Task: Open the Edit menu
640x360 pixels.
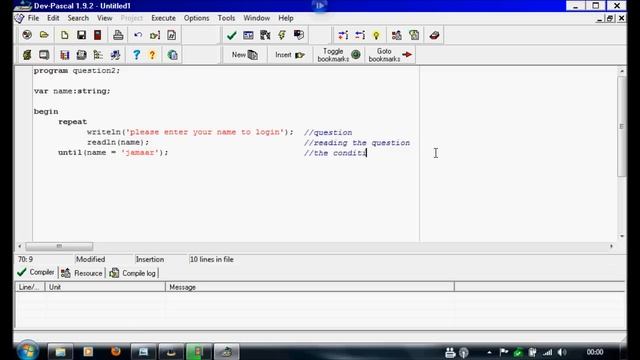Action: point(53,18)
